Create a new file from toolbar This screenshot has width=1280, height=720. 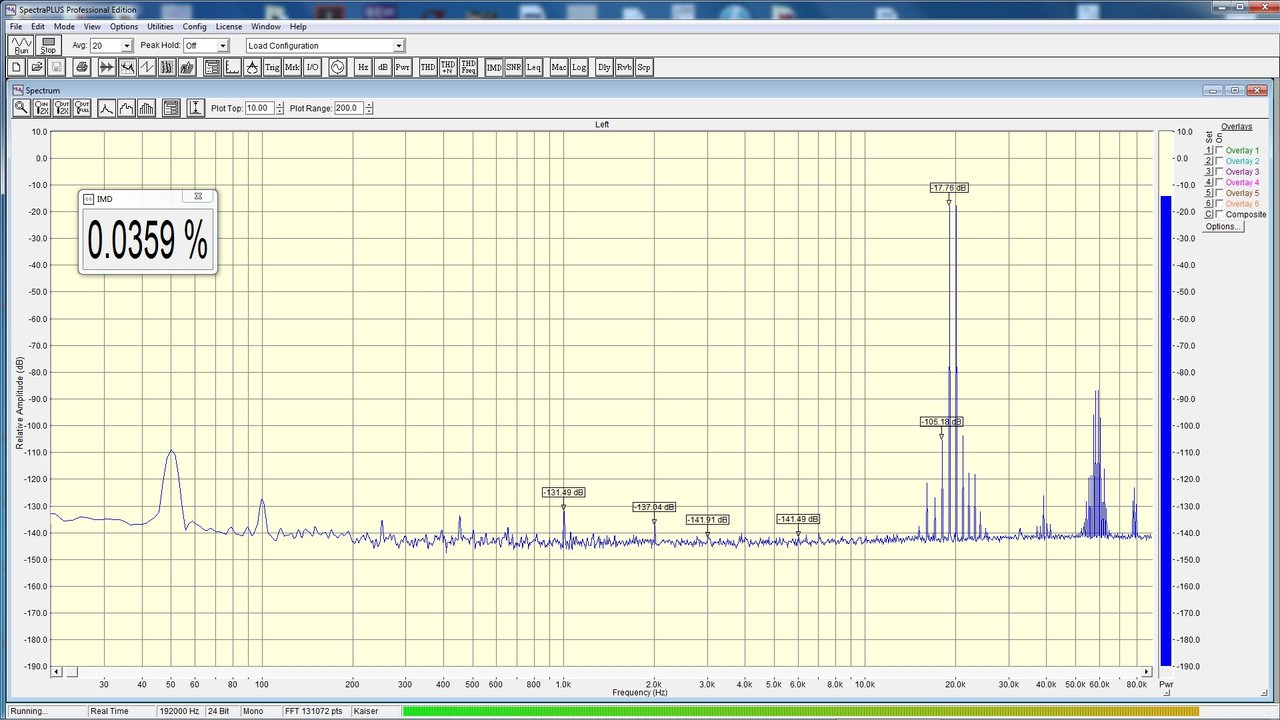tap(16, 67)
